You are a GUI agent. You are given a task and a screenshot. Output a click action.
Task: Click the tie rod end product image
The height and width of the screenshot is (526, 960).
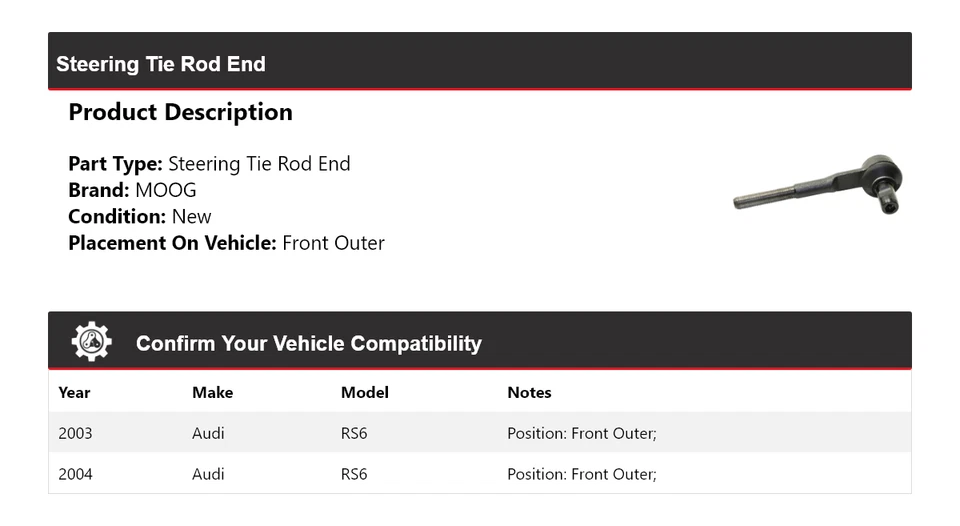coord(817,186)
